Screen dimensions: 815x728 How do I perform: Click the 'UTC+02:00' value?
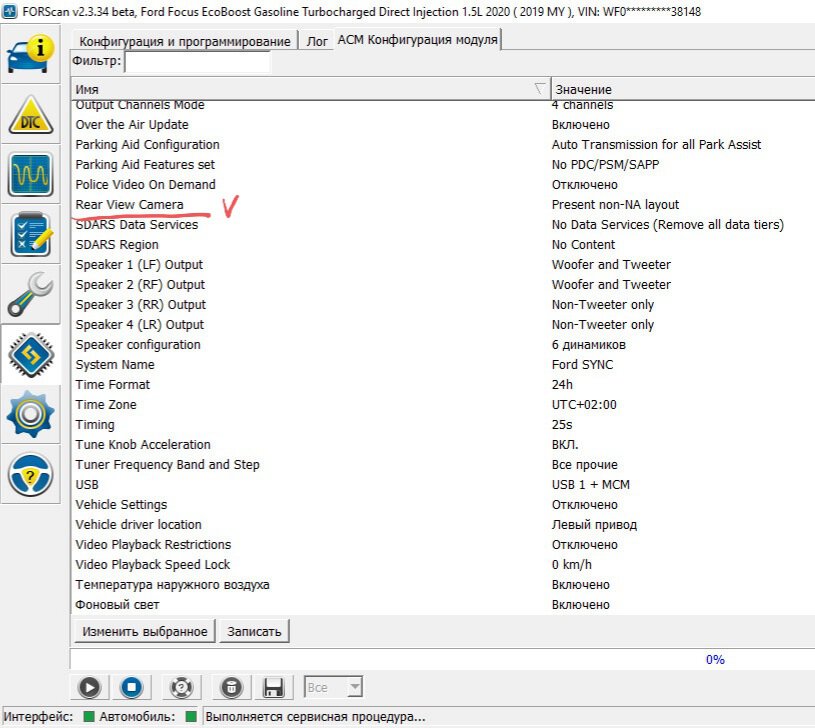tap(584, 405)
